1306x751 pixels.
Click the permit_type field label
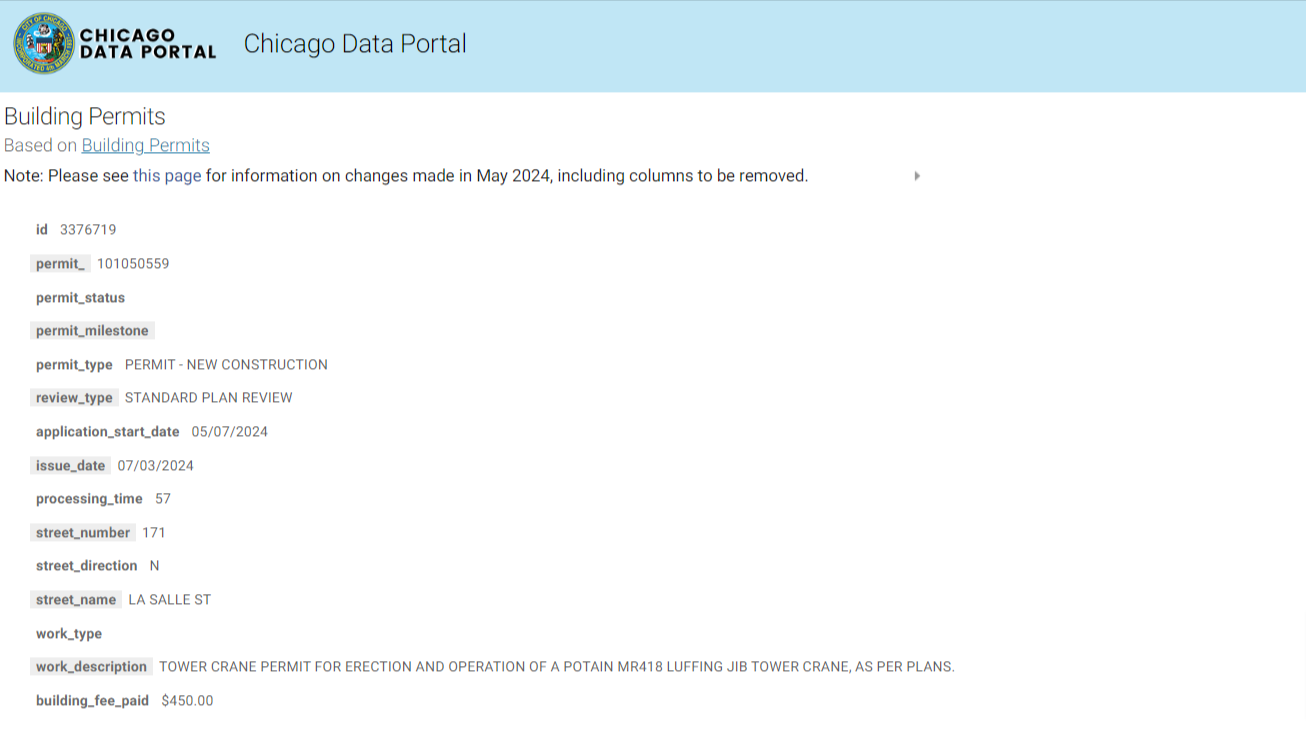click(x=74, y=365)
